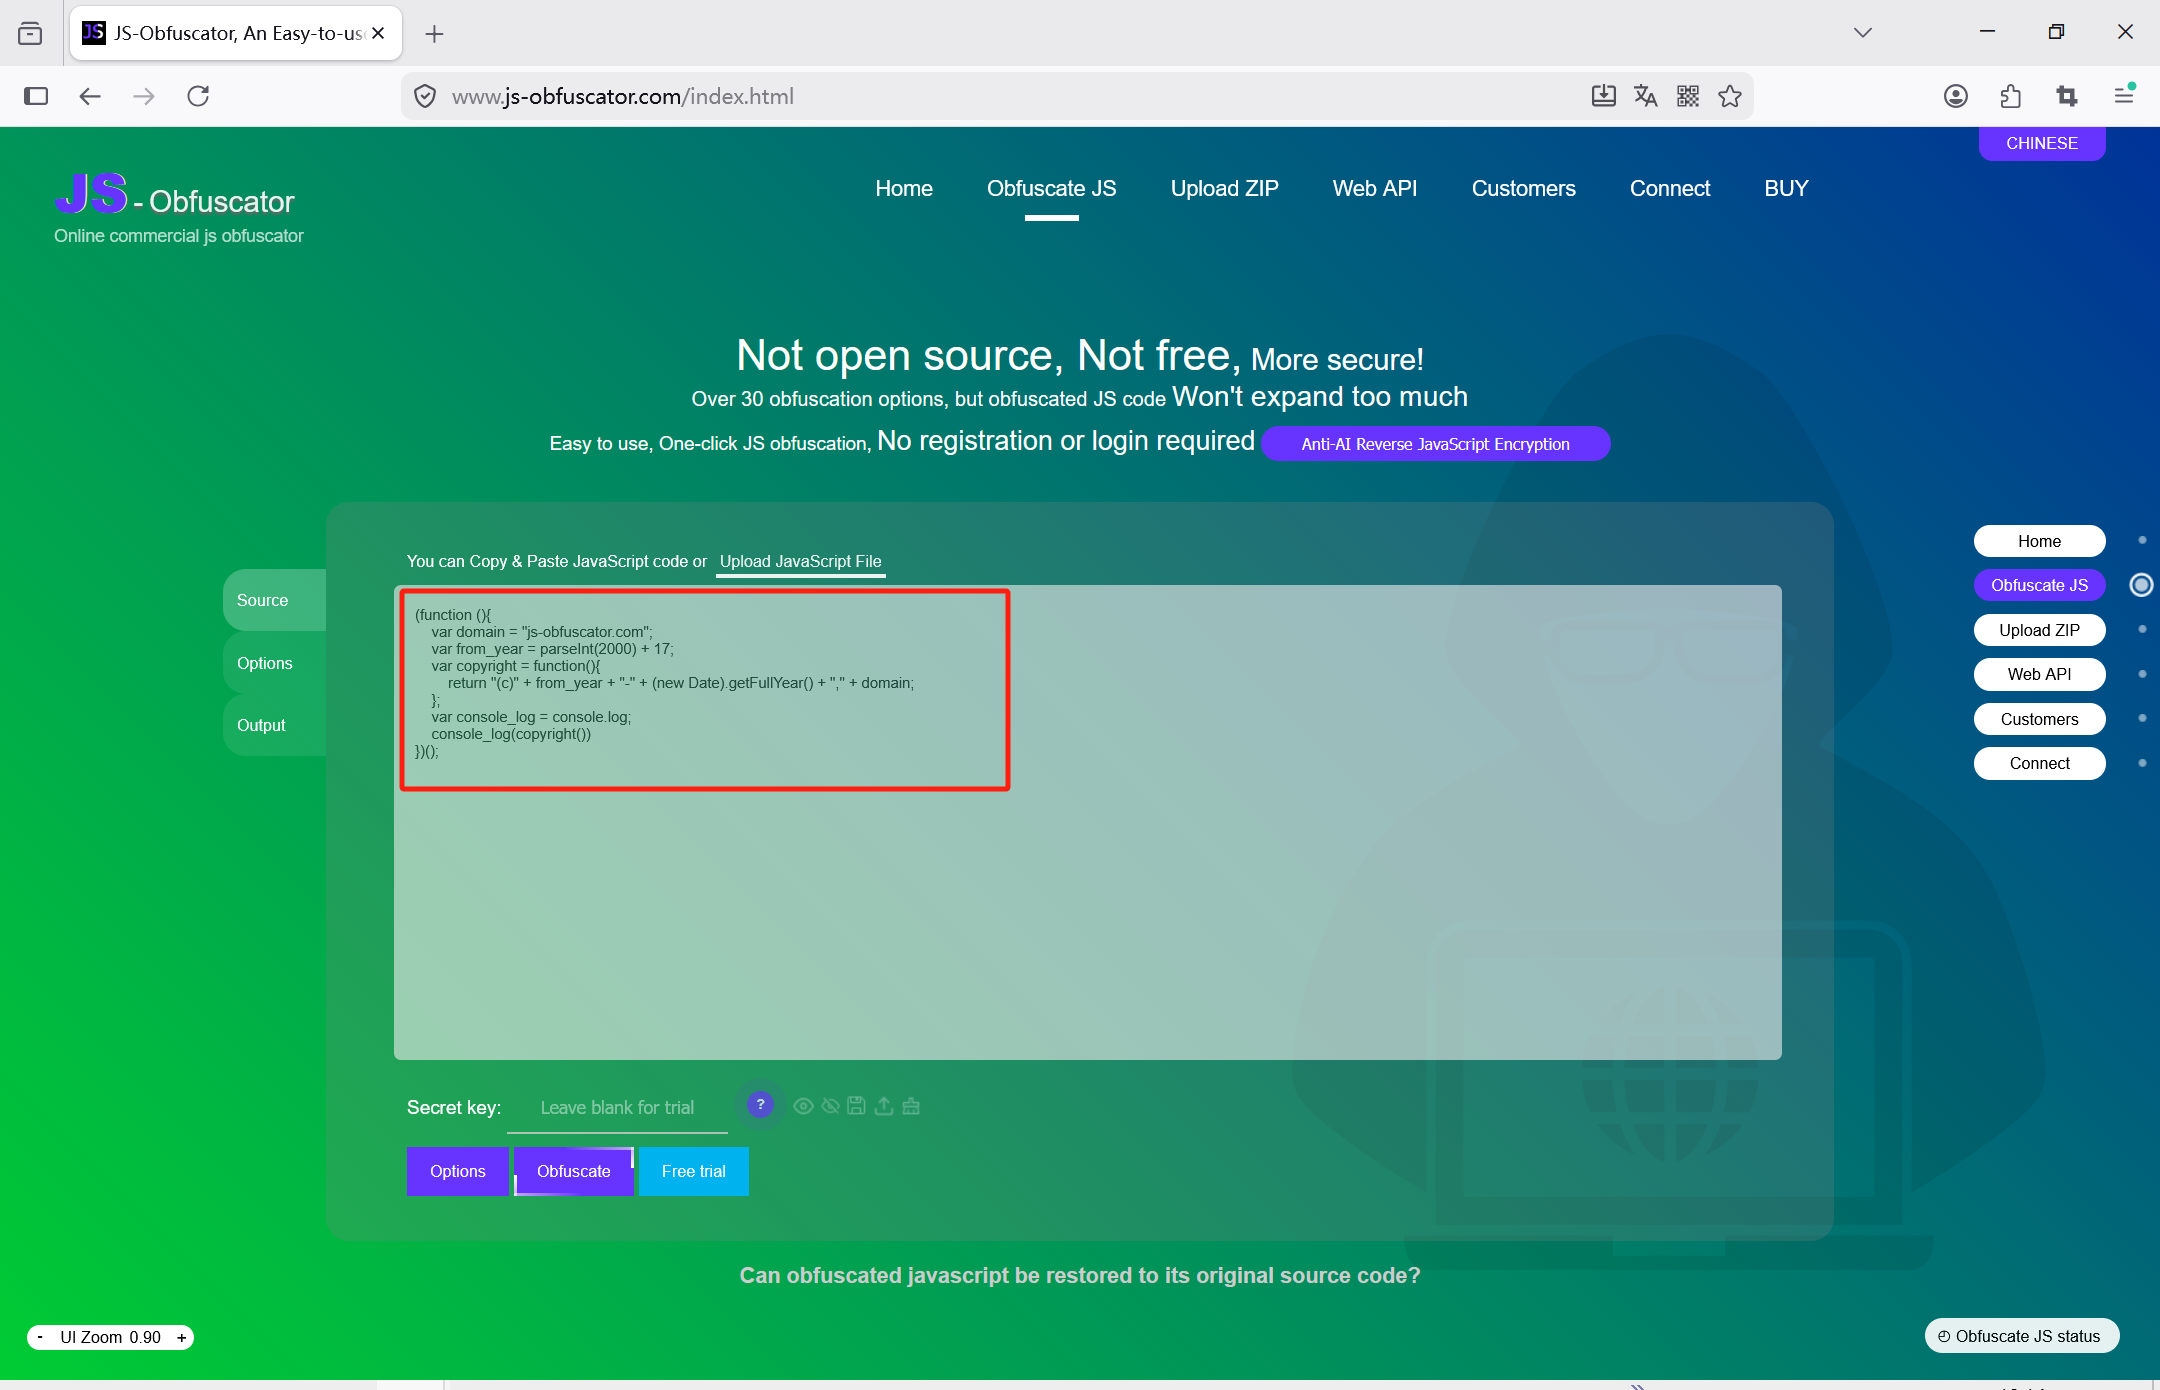Click inside the JavaScript source code editor
2160x1390 pixels.
click(x=1088, y=822)
